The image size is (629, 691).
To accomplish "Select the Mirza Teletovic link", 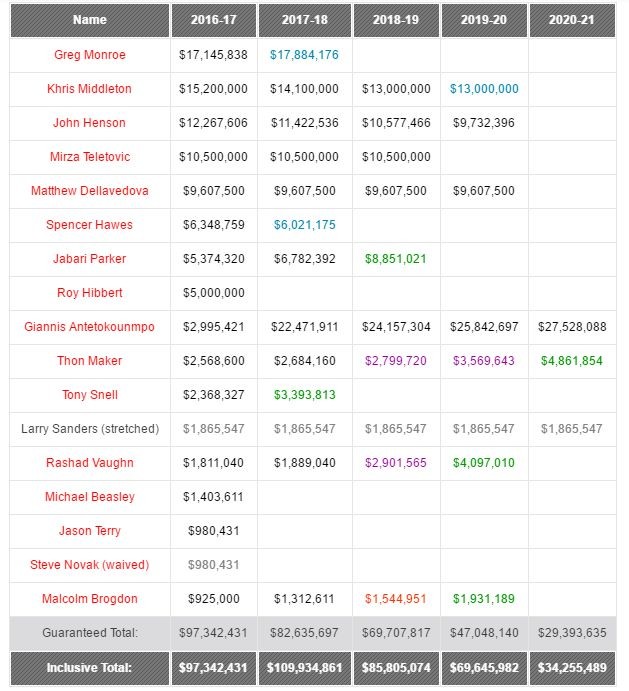I will (90, 157).
